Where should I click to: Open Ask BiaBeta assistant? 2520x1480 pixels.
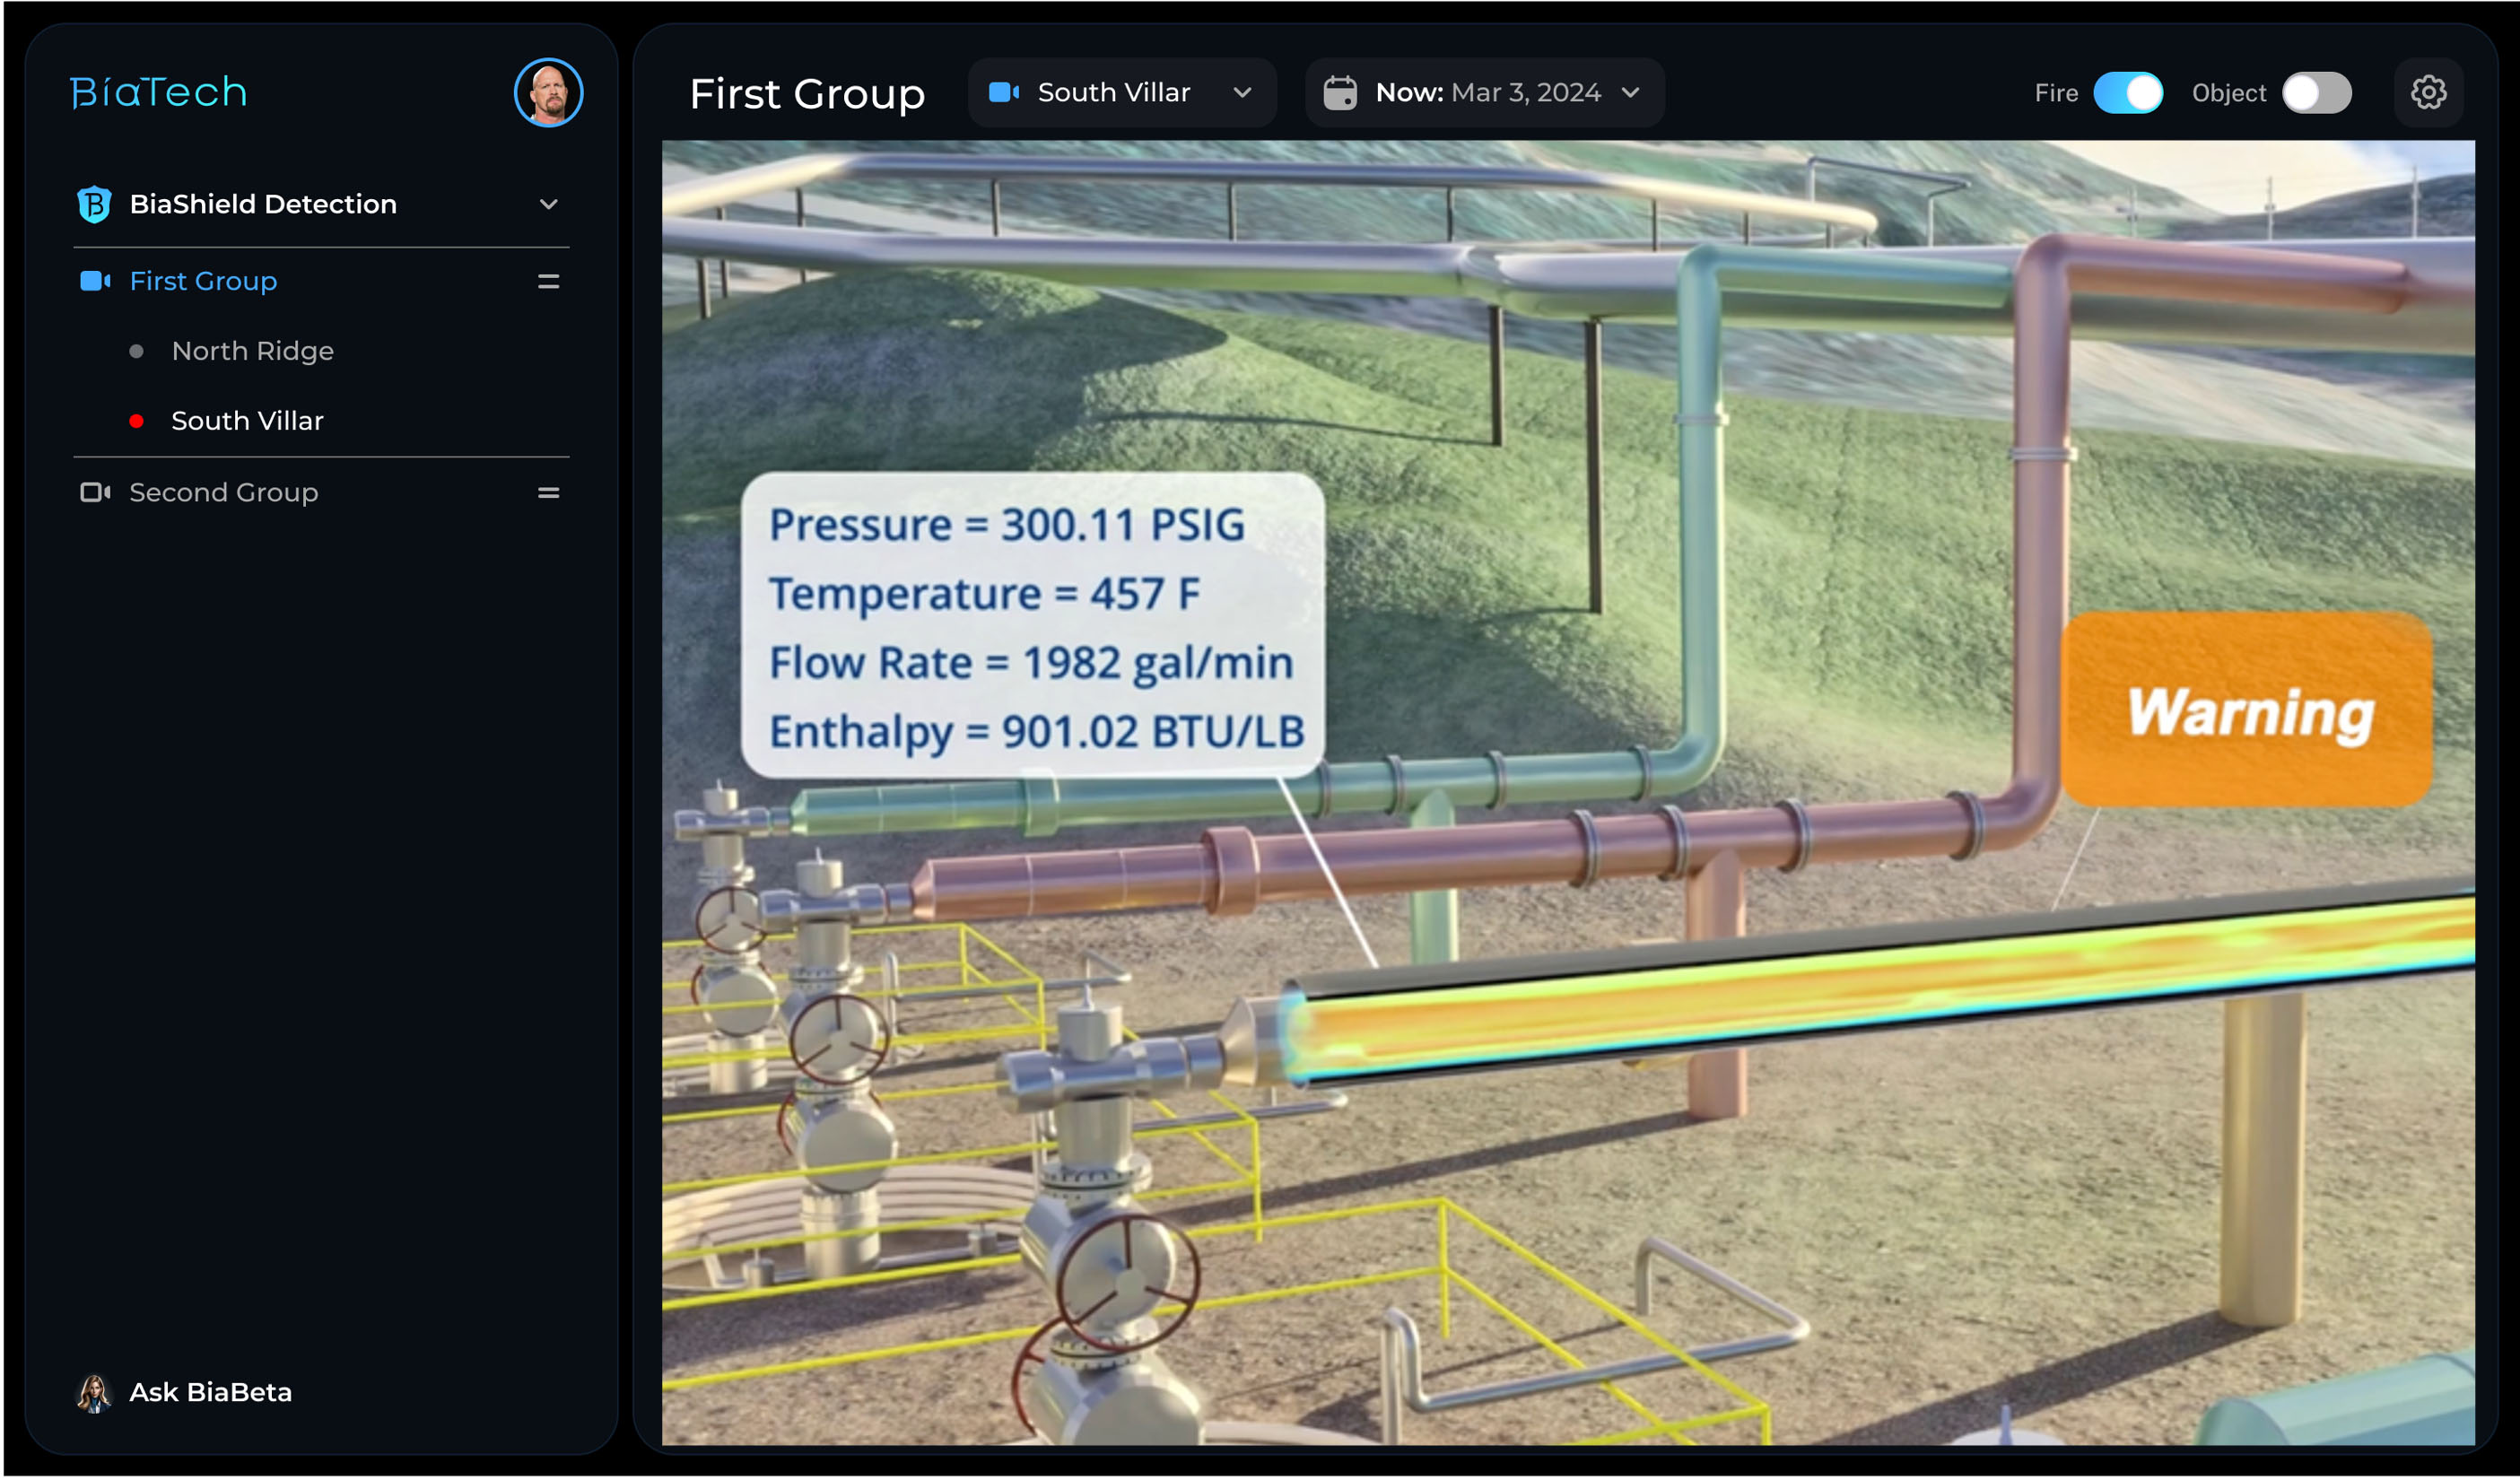tap(185, 1393)
